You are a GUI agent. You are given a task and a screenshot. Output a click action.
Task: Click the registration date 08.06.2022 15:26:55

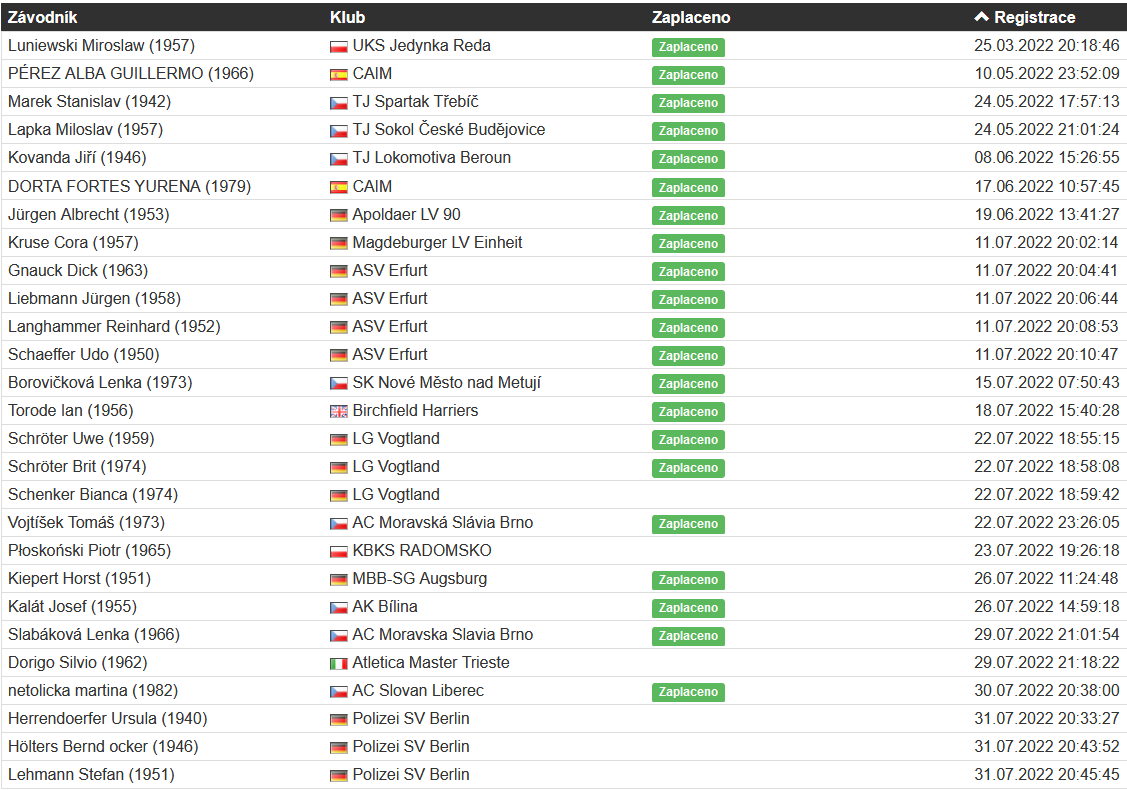(x=1046, y=157)
